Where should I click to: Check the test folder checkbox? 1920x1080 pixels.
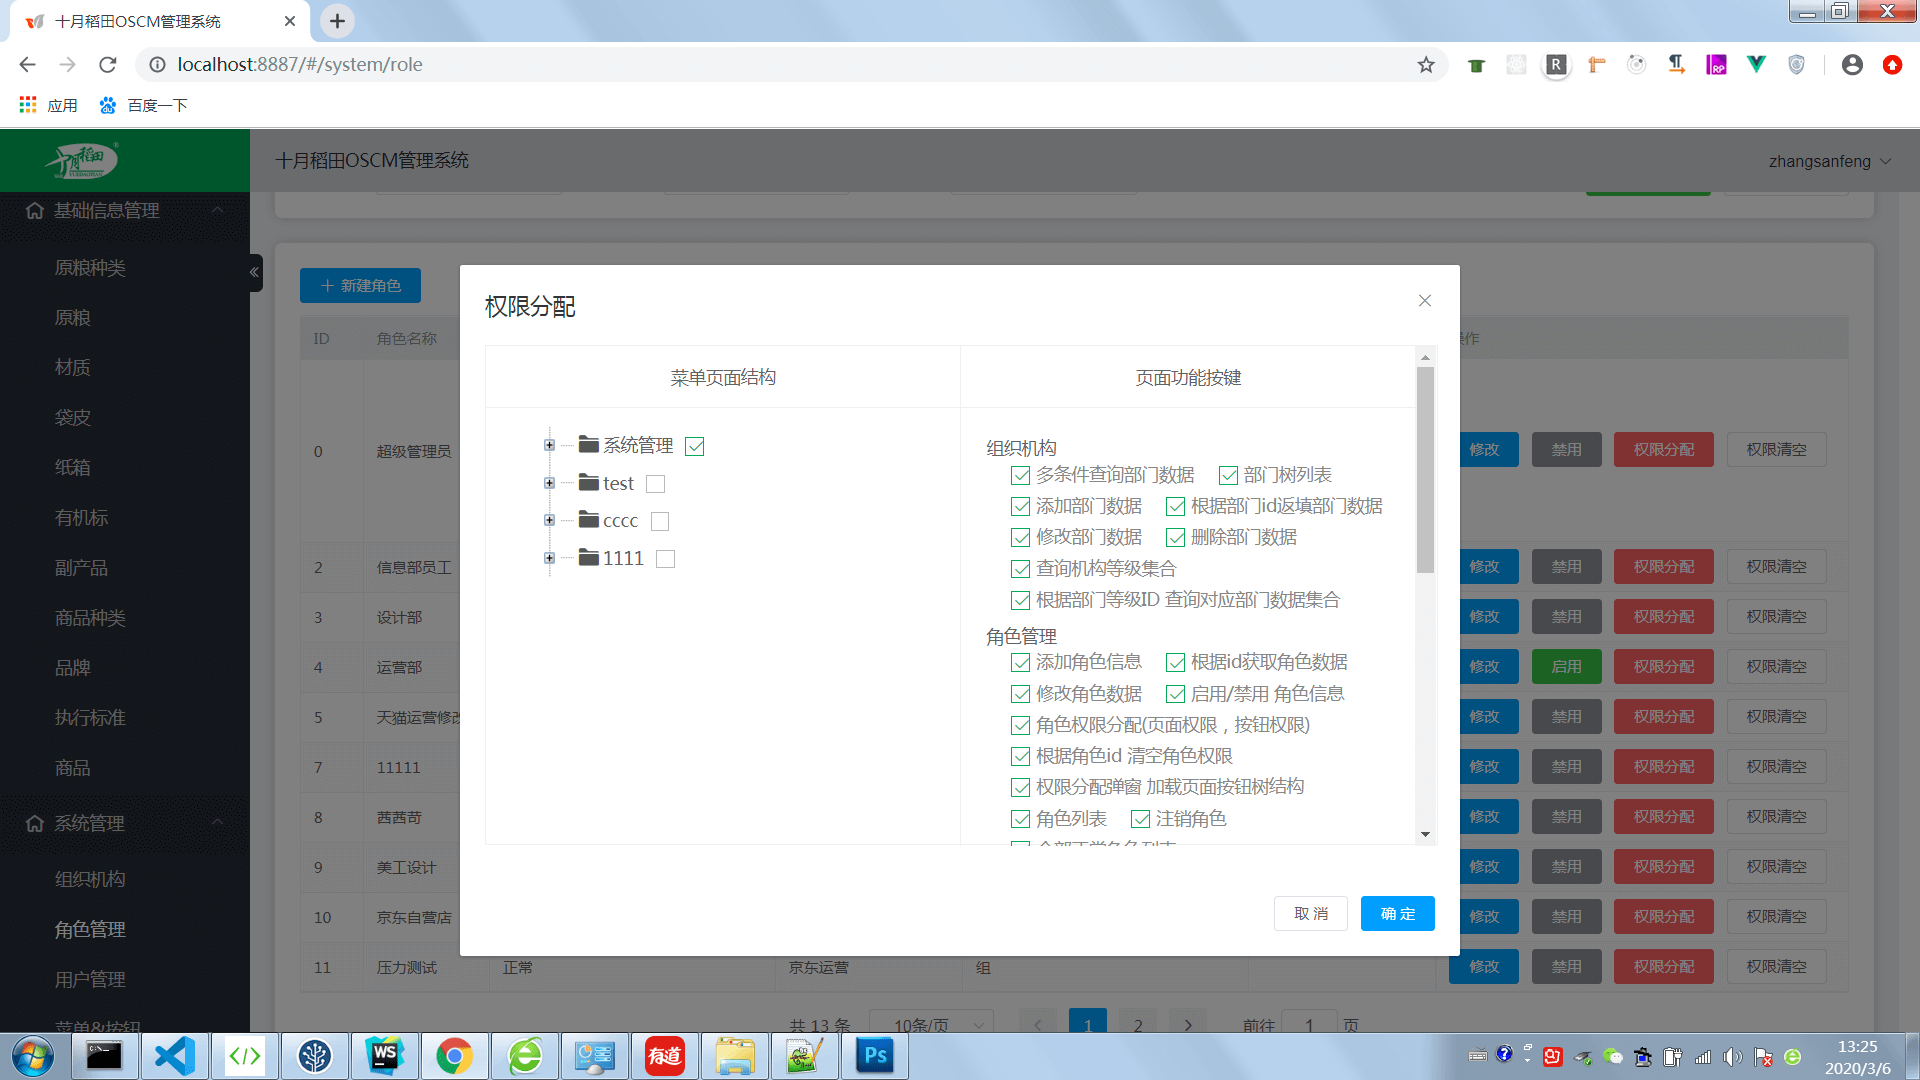[656, 484]
